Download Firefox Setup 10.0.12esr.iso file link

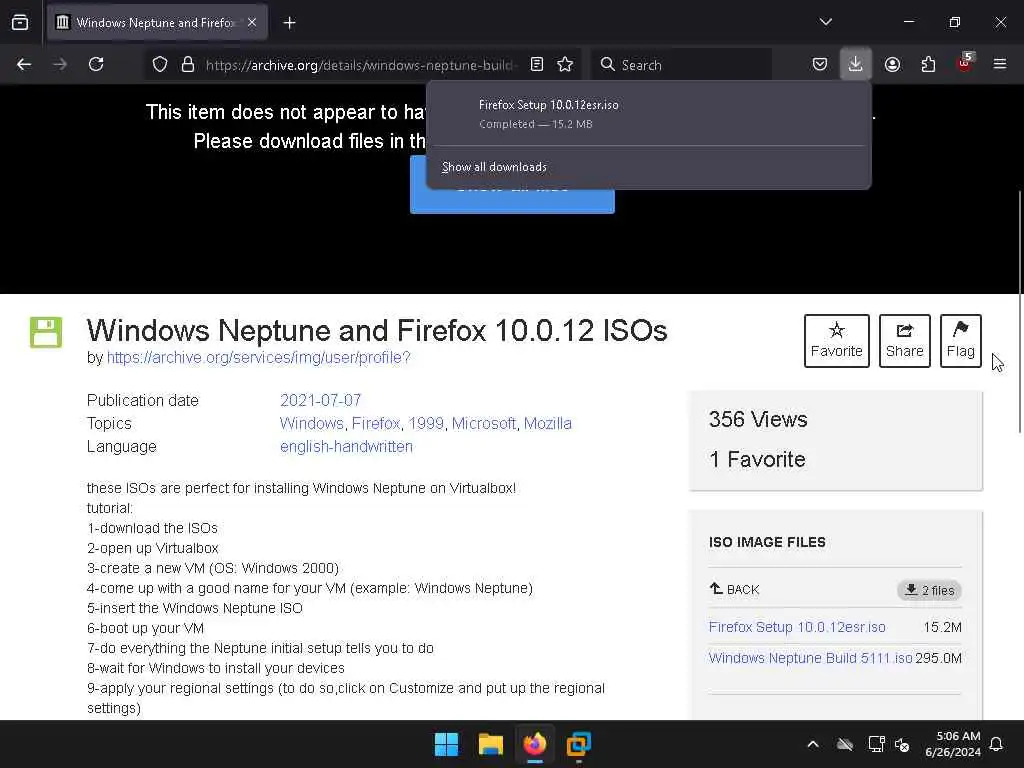click(797, 627)
